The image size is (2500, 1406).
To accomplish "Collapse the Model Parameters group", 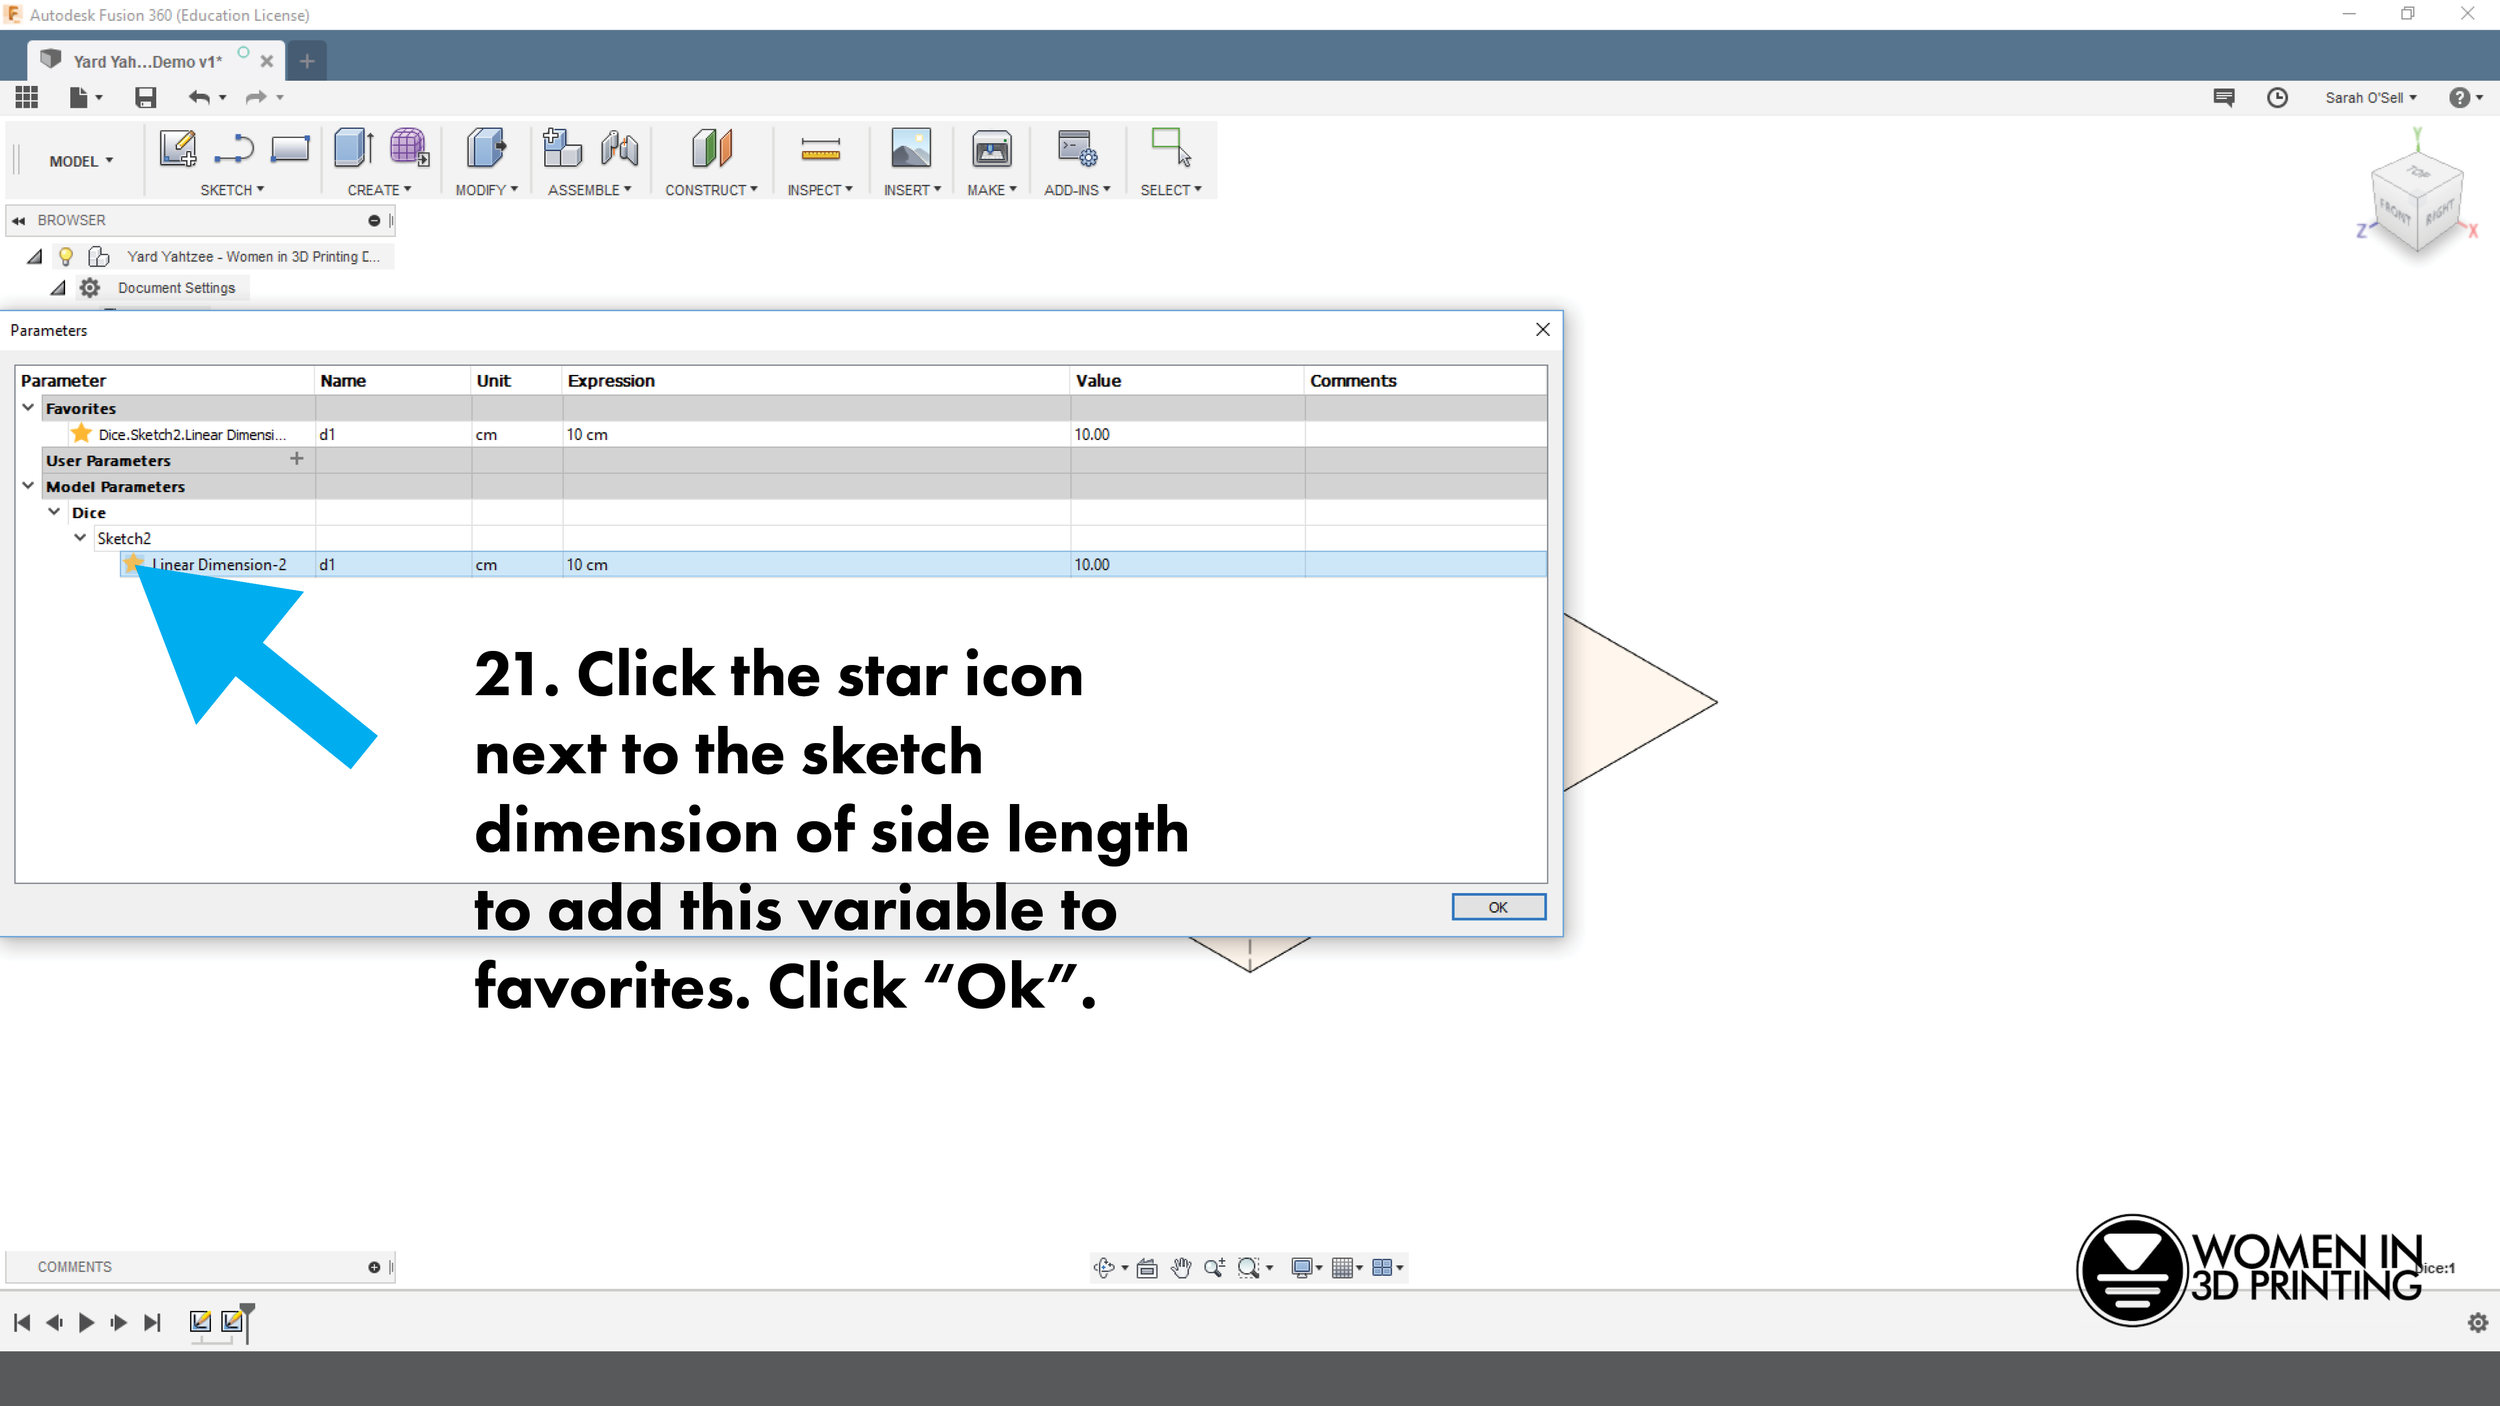I will pos(28,486).
